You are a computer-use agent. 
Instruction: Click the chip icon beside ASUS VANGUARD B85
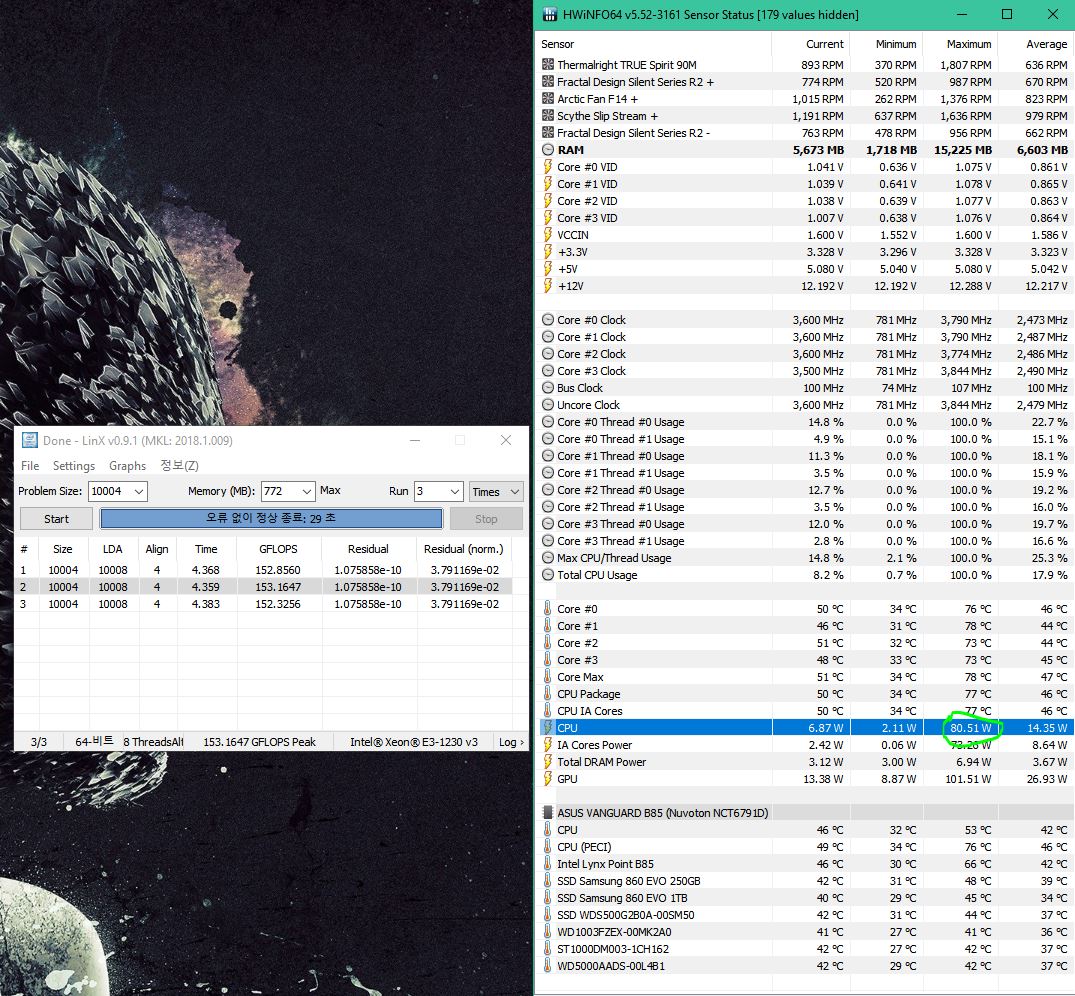(x=548, y=813)
